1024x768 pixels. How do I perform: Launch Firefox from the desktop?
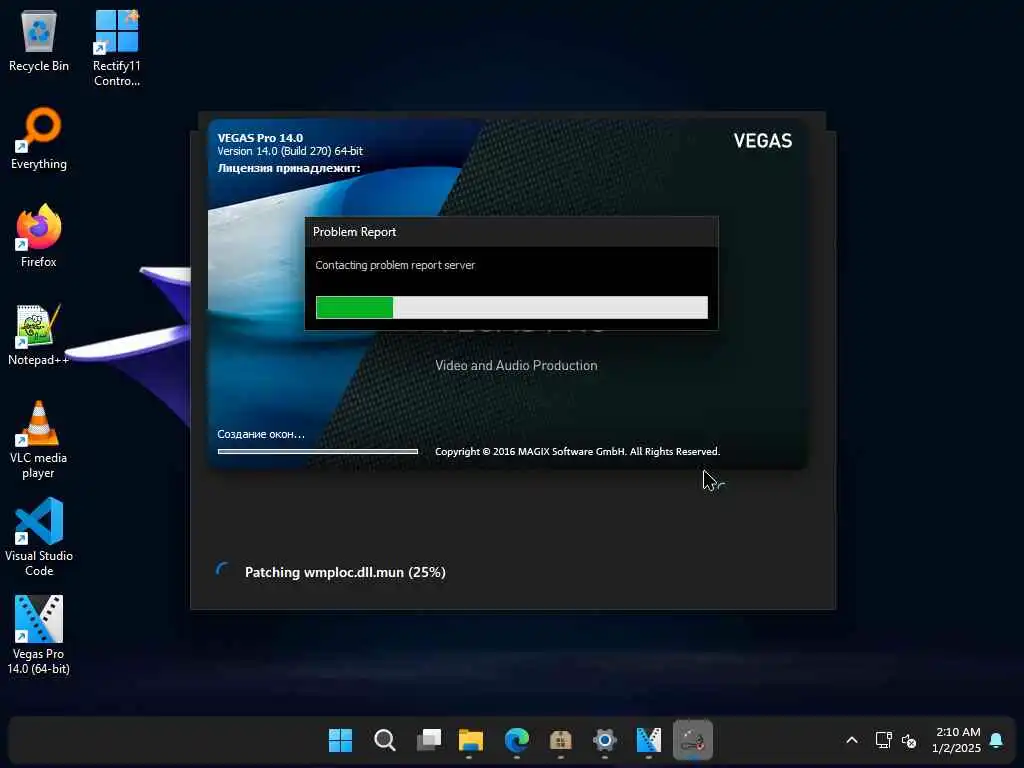click(x=39, y=236)
